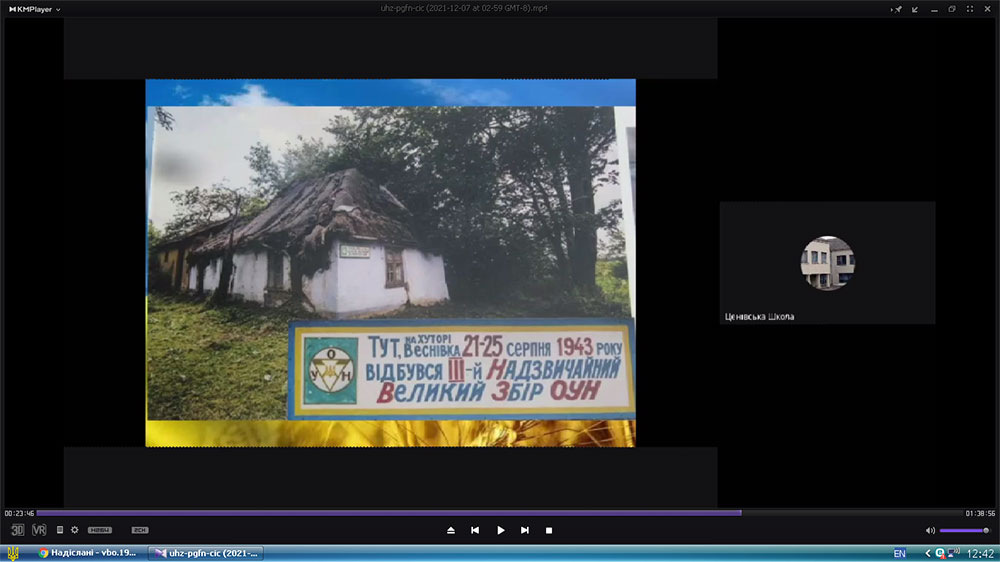The width and height of the screenshot is (1000, 562).
Task: Click the video file title text
Action: [x=464, y=8]
